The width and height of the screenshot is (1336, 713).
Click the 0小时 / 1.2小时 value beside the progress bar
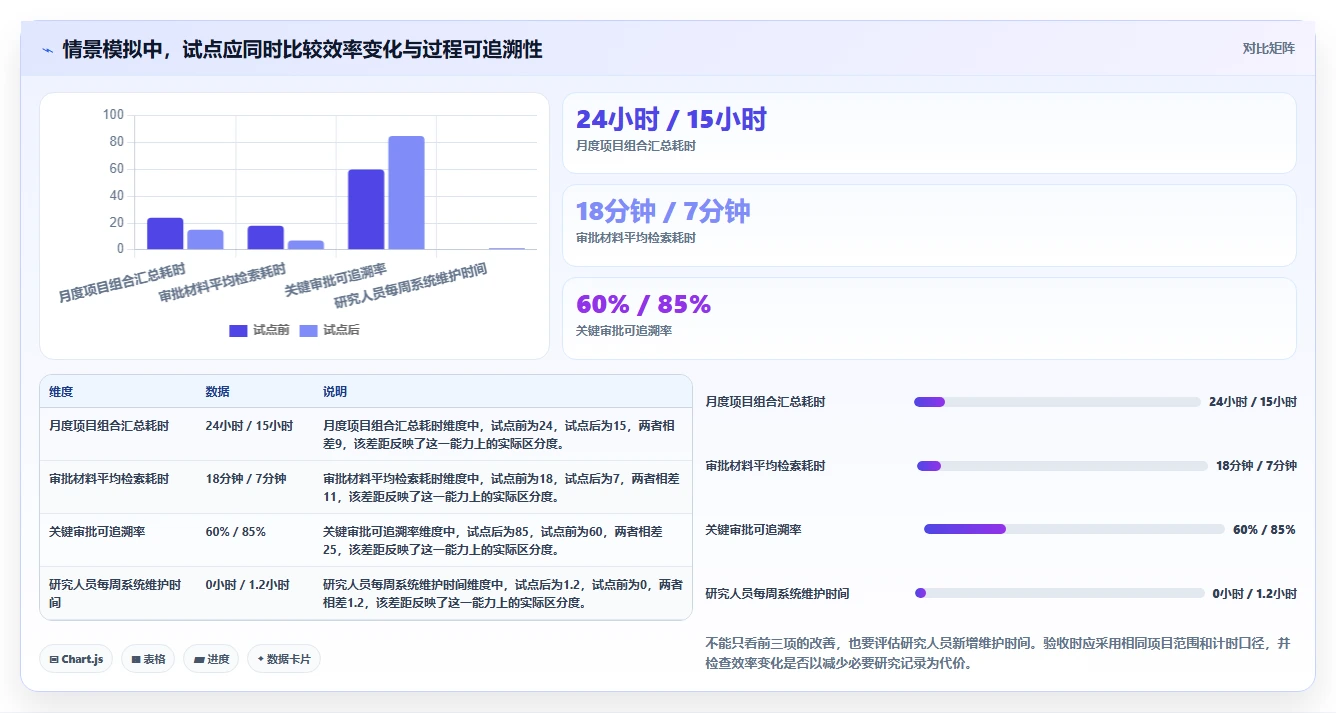1254,594
